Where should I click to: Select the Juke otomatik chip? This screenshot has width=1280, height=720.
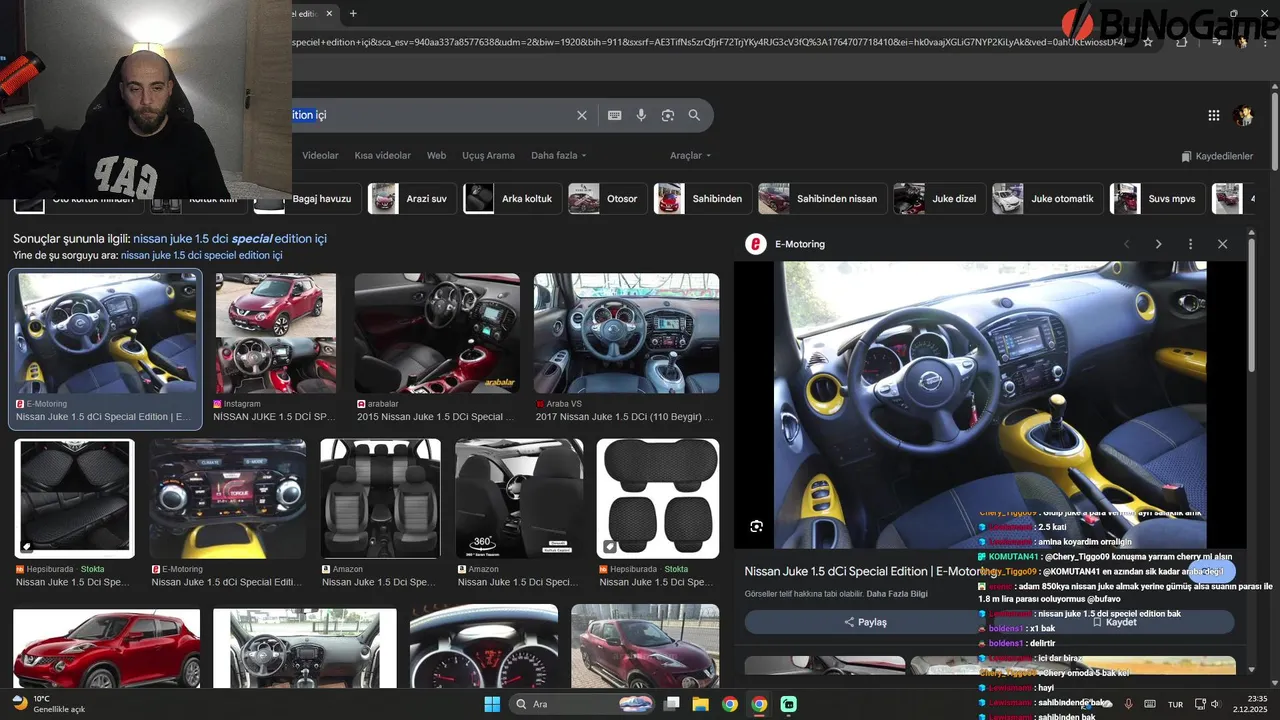click(1047, 199)
